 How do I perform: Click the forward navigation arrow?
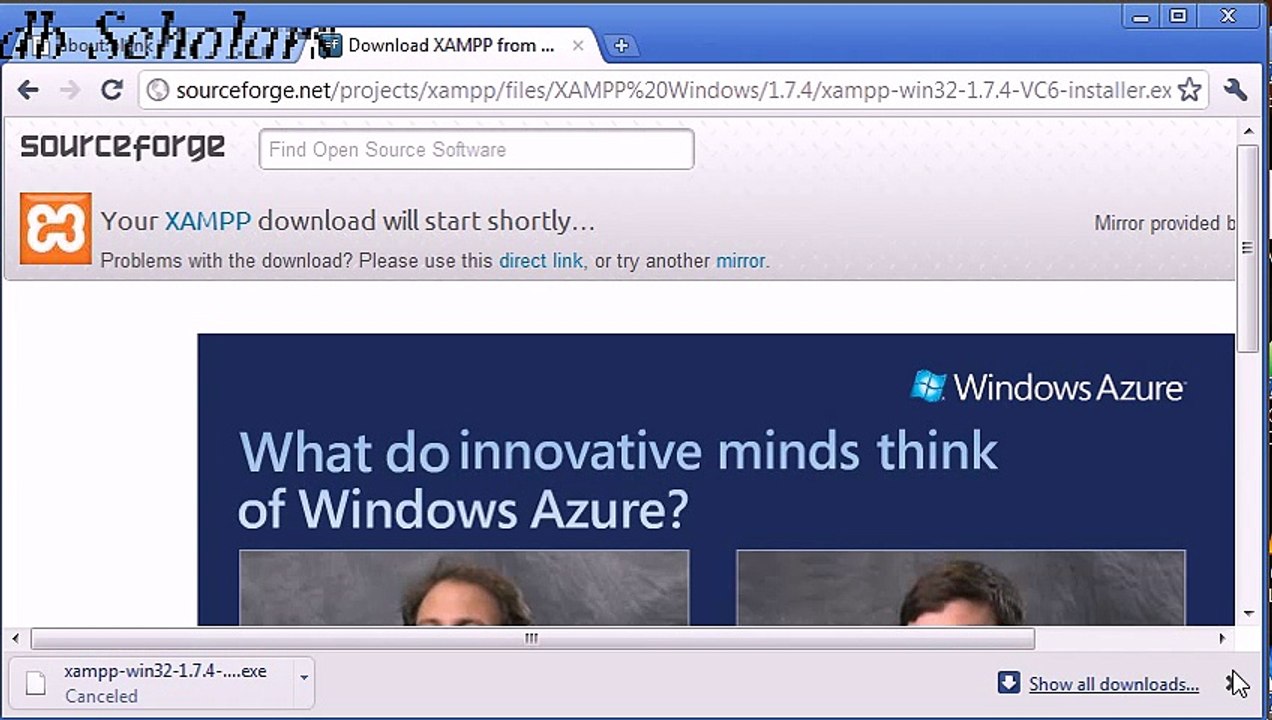69,90
